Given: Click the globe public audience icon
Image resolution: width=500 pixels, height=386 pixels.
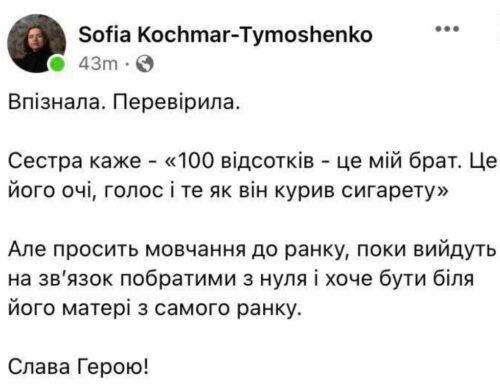Looking at the screenshot, I should coord(145,64).
